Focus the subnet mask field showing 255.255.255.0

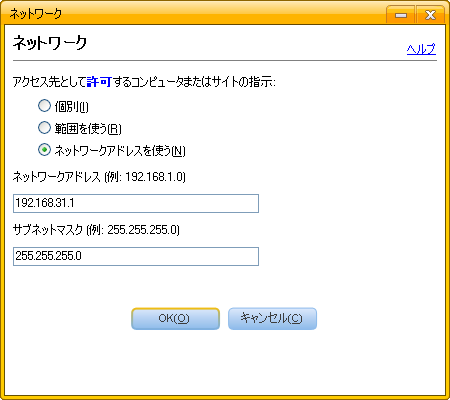pyautogui.click(x=136, y=256)
